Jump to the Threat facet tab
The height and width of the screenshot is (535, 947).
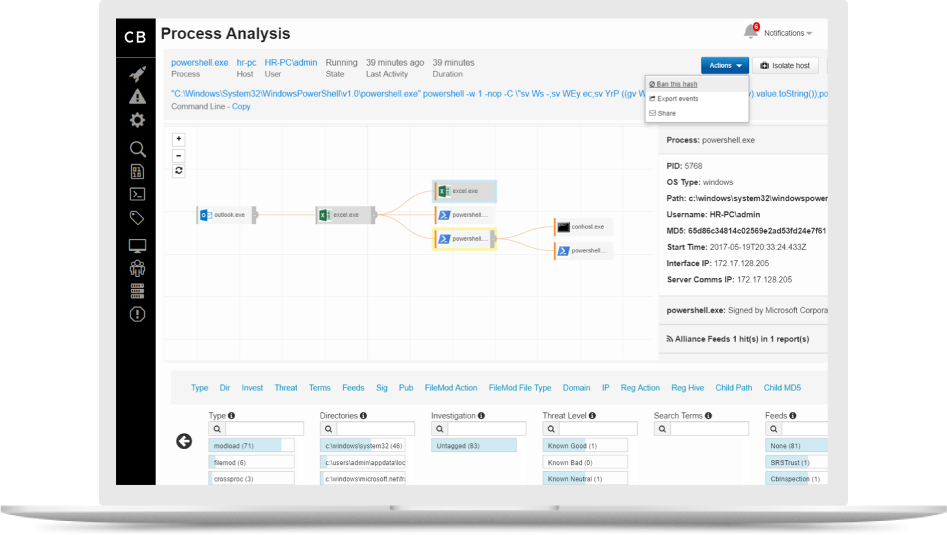(286, 388)
